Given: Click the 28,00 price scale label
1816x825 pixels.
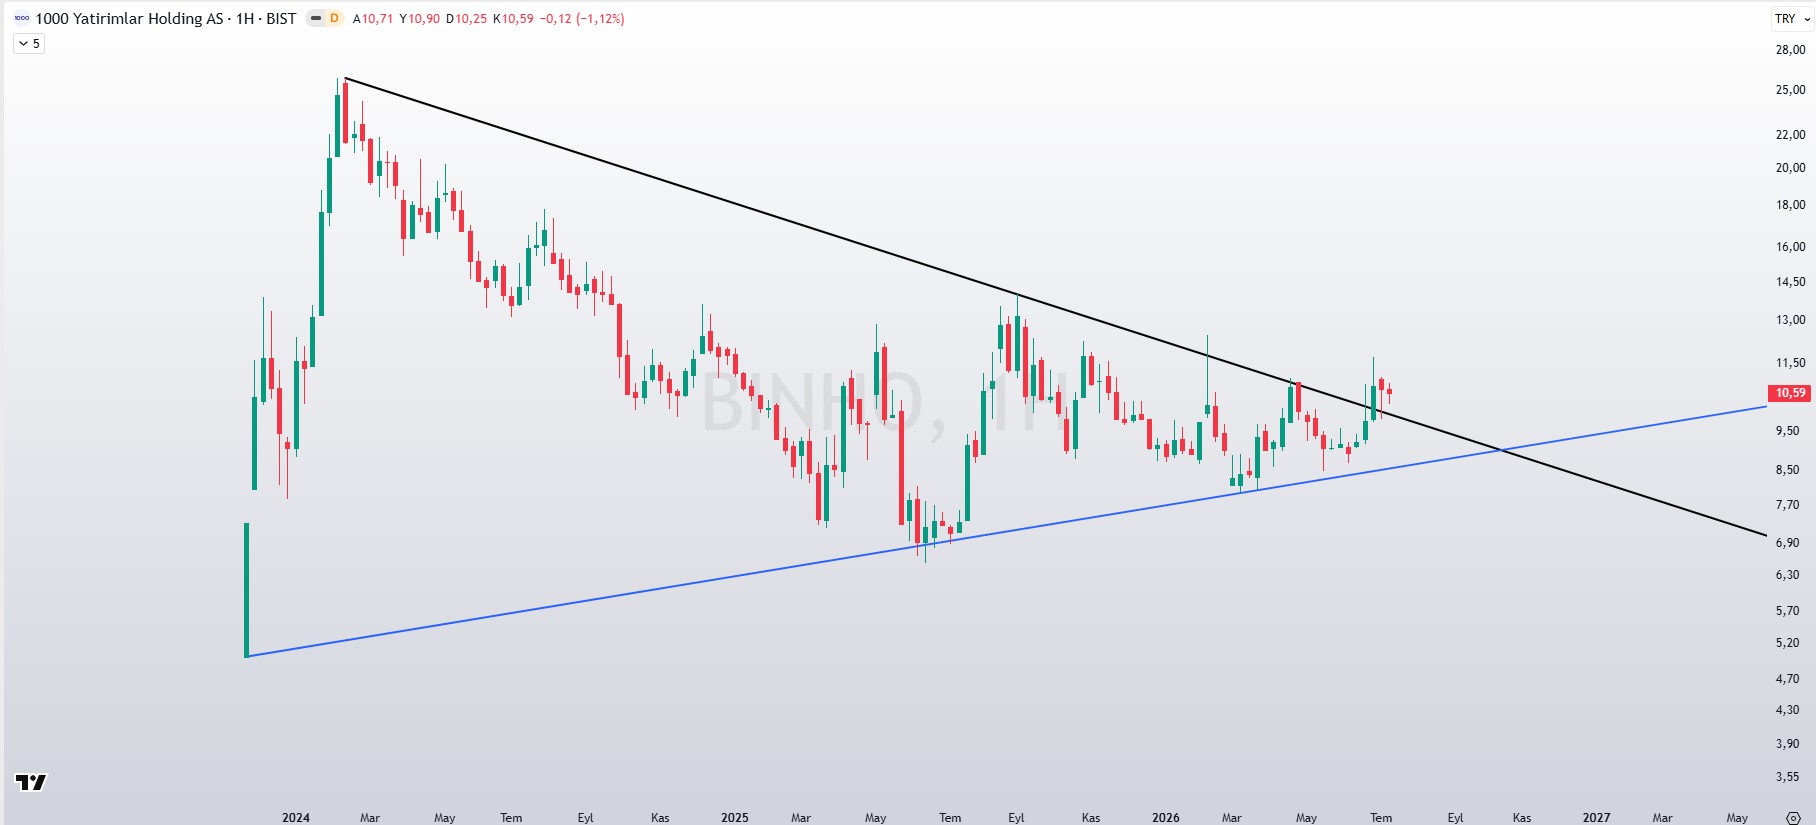Looking at the screenshot, I should click(1790, 50).
